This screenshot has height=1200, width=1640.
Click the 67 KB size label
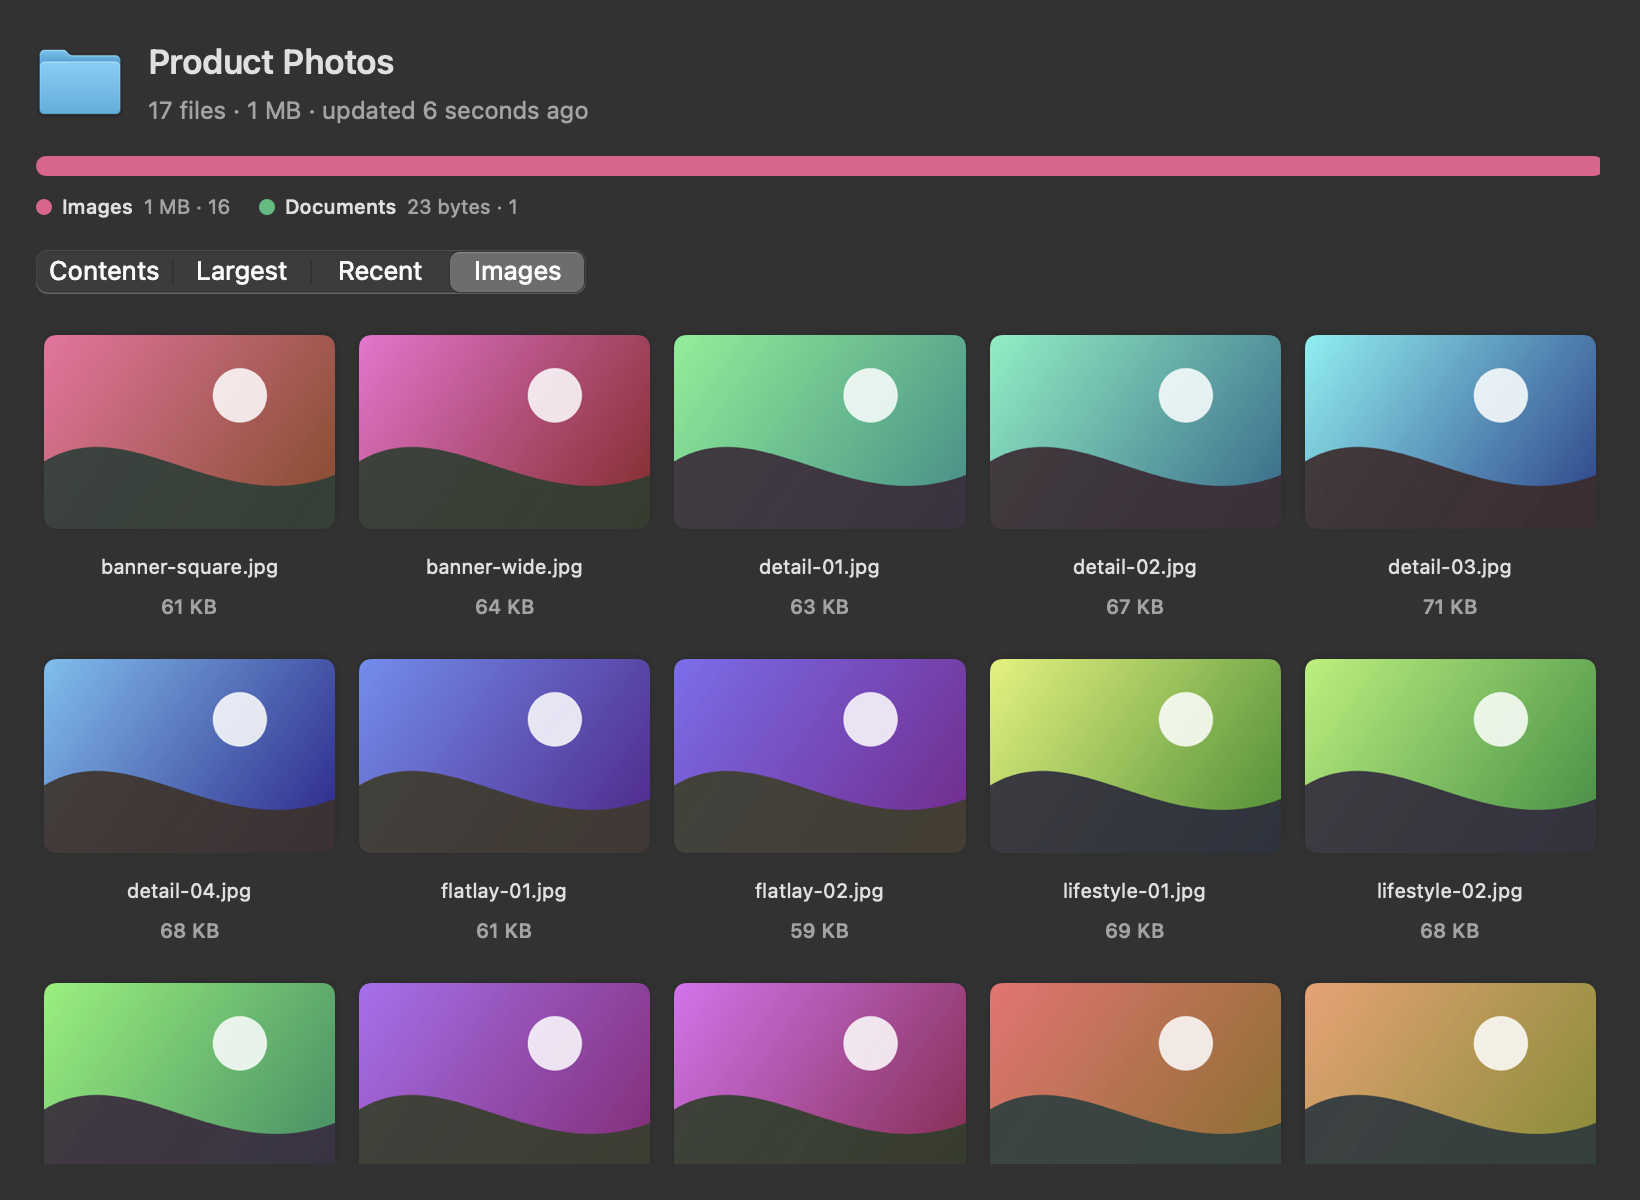(1135, 607)
